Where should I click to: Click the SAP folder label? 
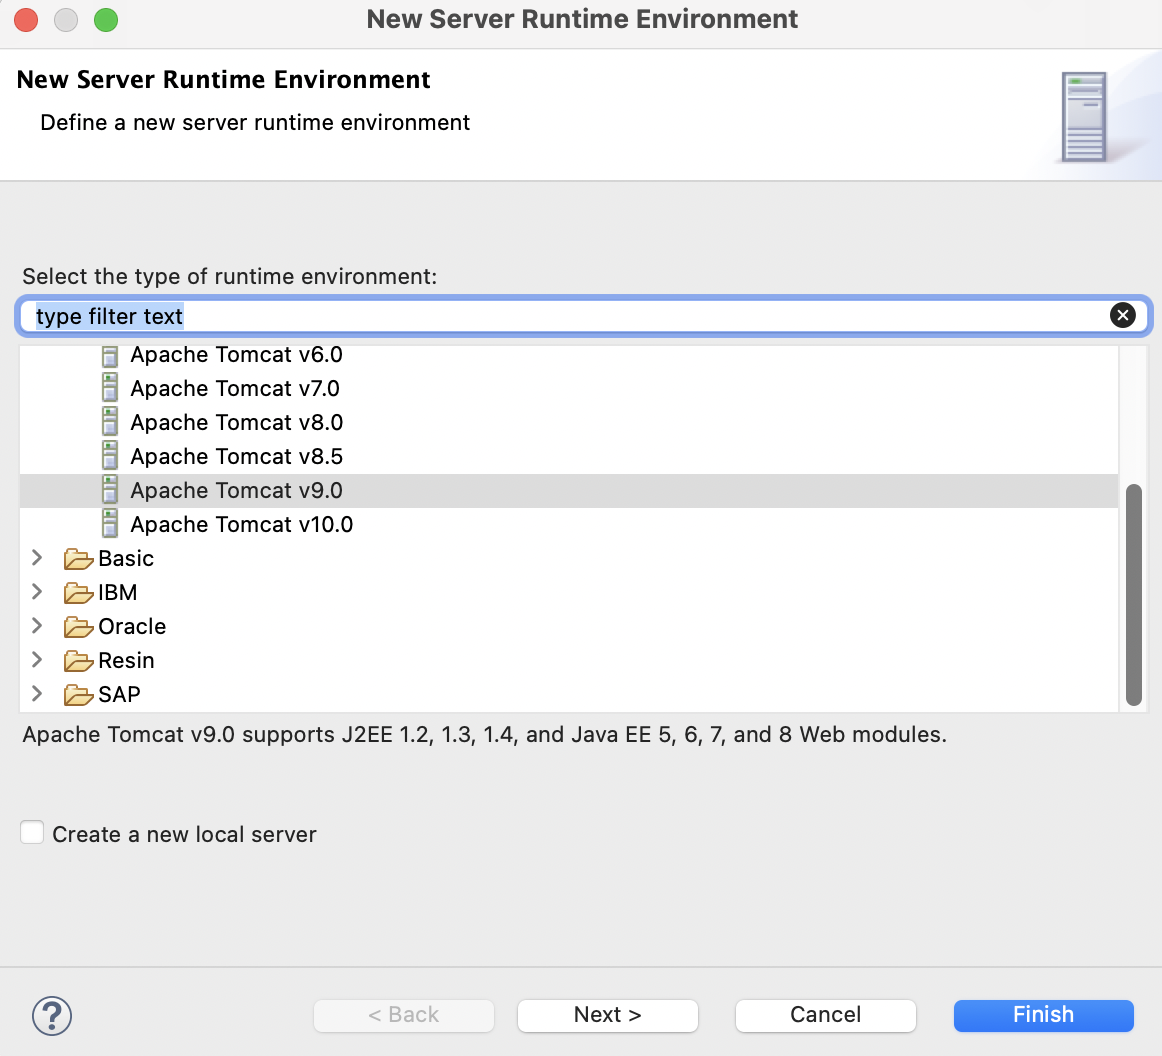pyautogui.click(x=119, y=695)
